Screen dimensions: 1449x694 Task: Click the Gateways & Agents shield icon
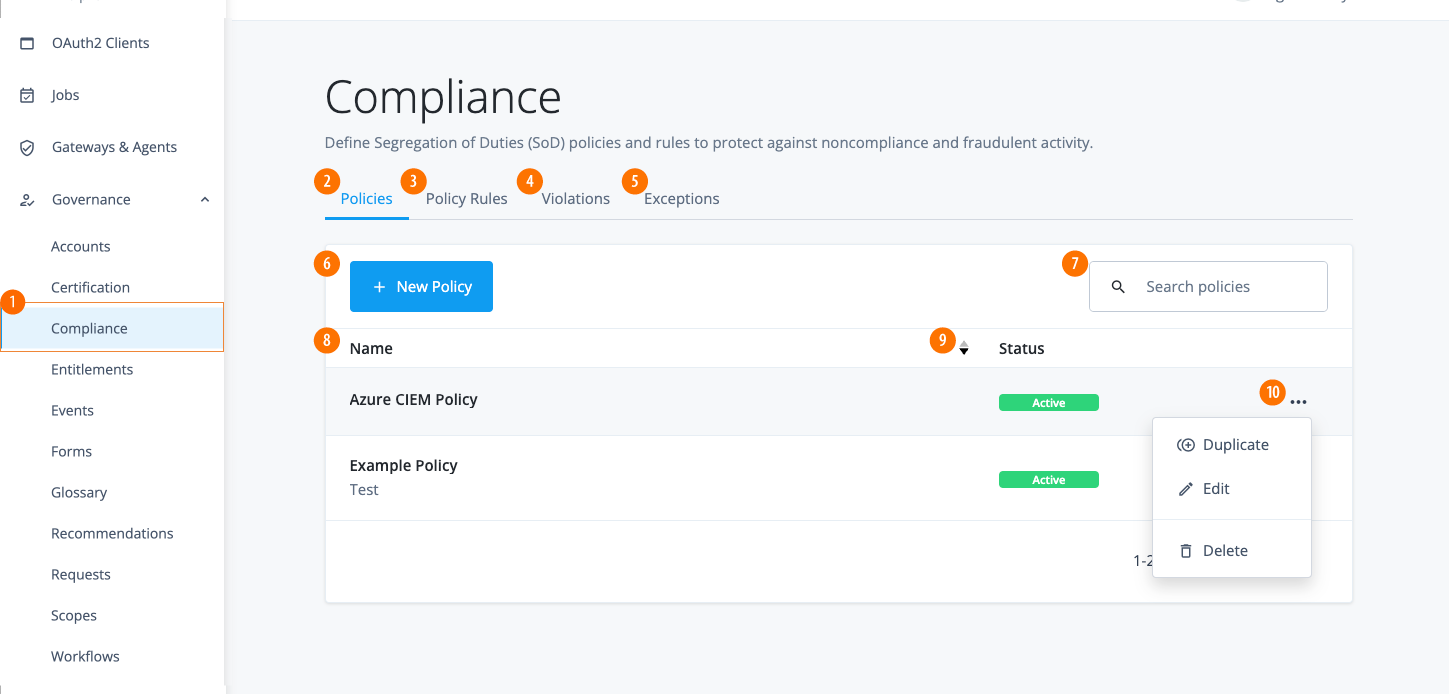[x=27, y=146]
